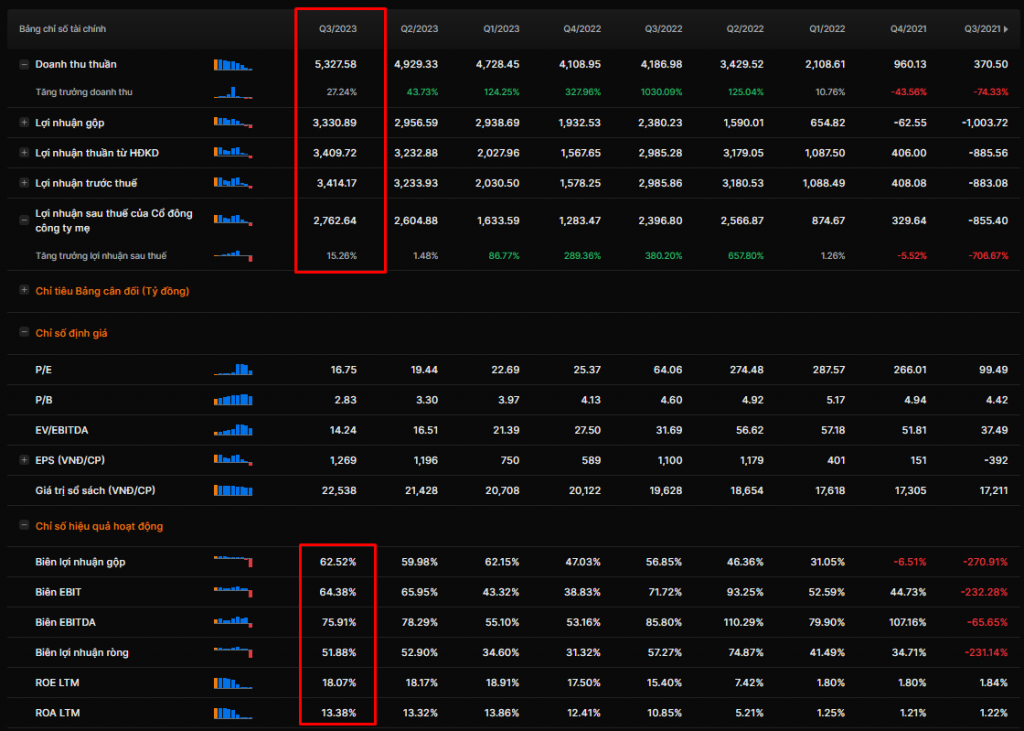Open Giá trị sổ sách sparkline chart

pyautogui.click(x=233, y=490)
